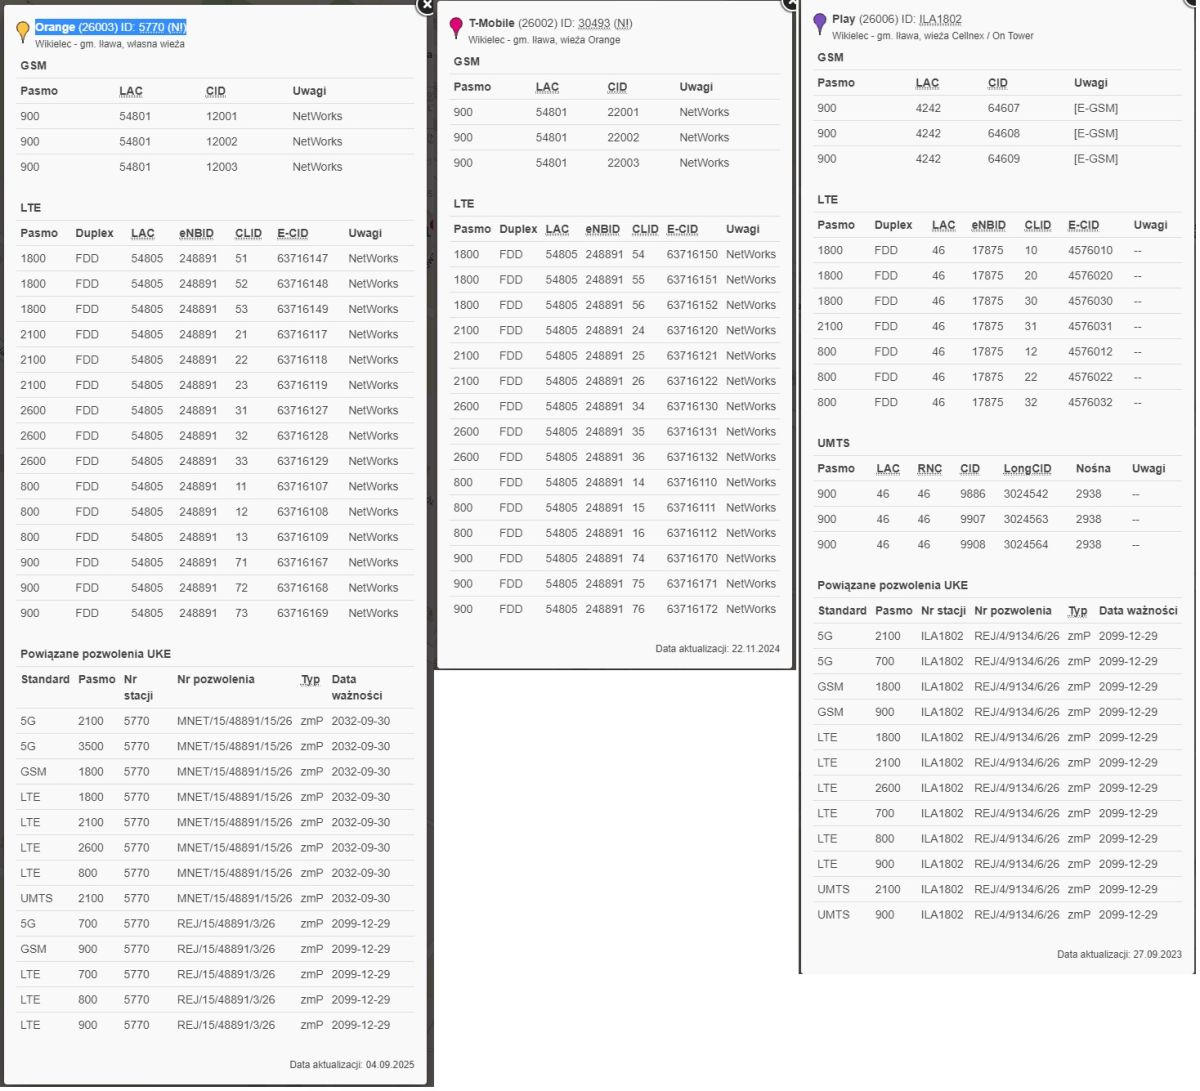Click the 'LongCID' column header in Play UMTS table
The height and width of the screenshot is (1091, 1200).
tap(1028, 469)
